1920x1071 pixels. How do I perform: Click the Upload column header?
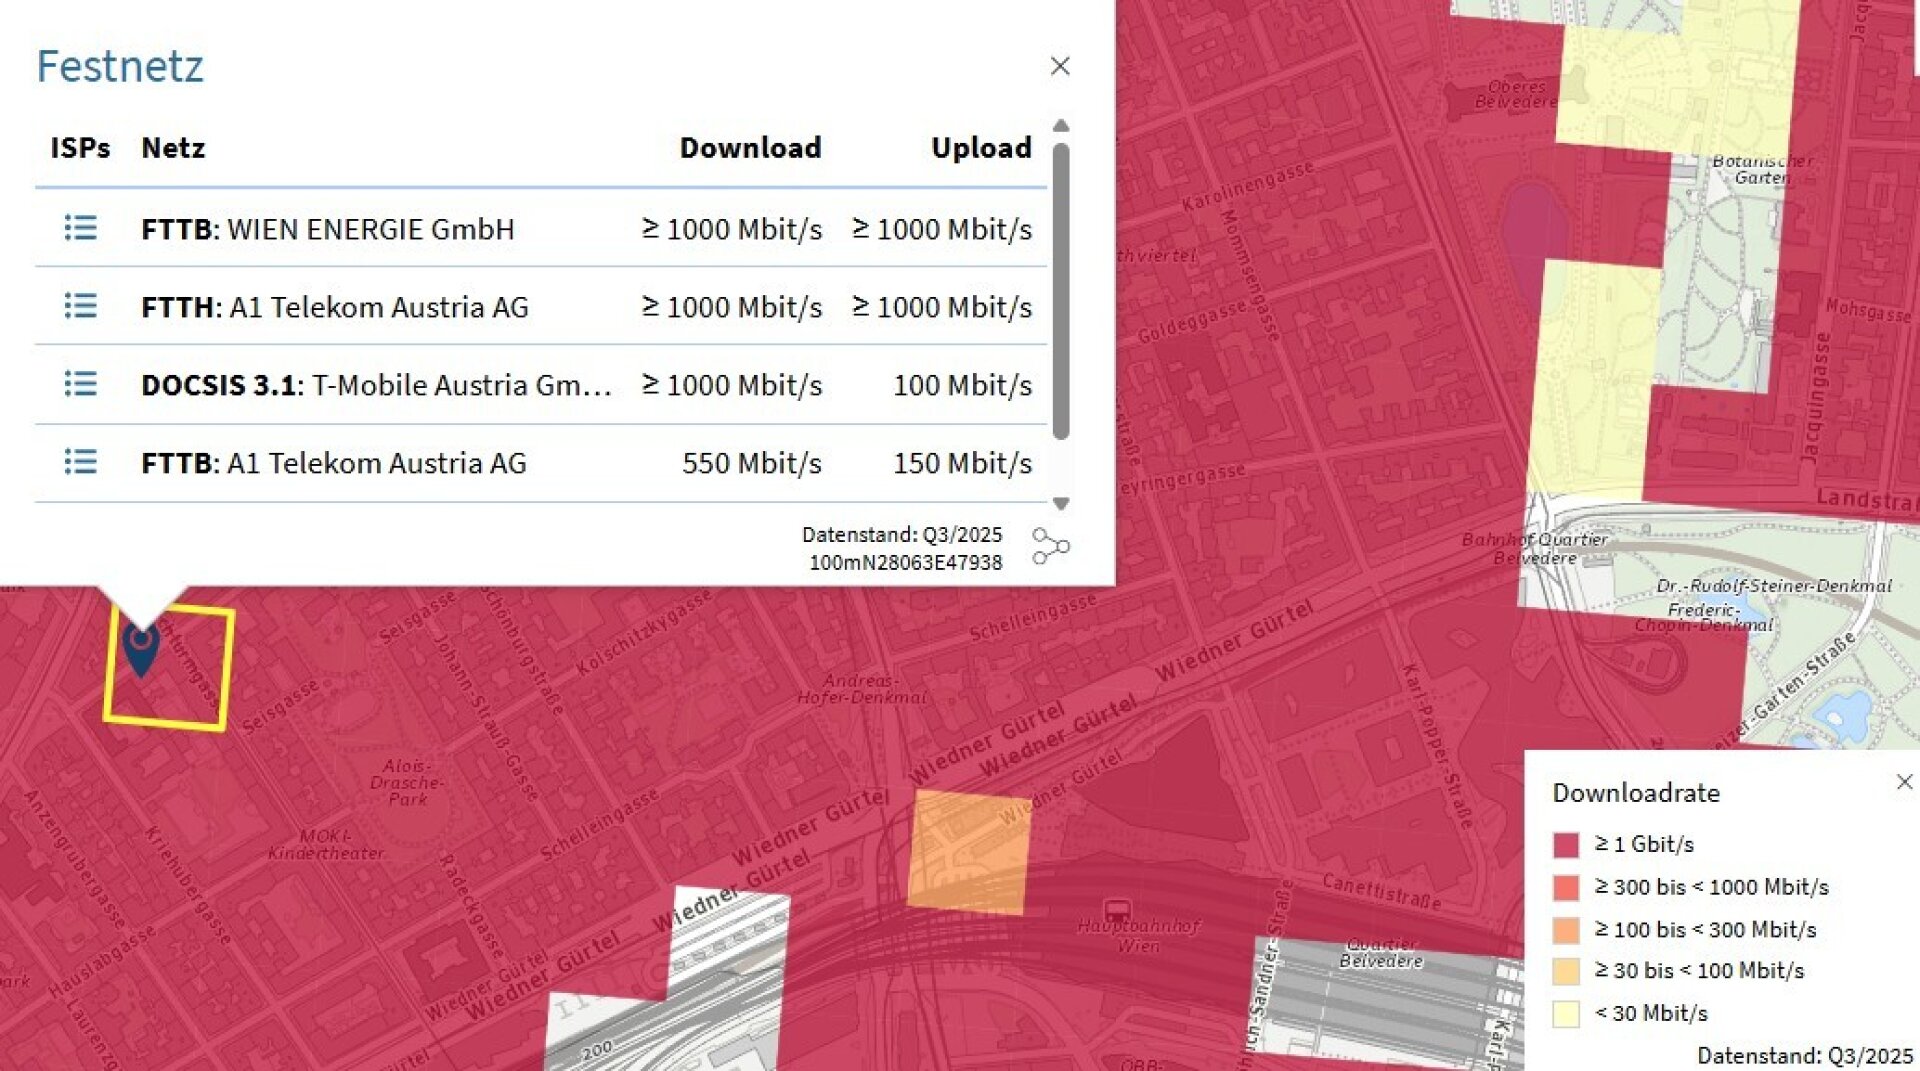point(981,148)
